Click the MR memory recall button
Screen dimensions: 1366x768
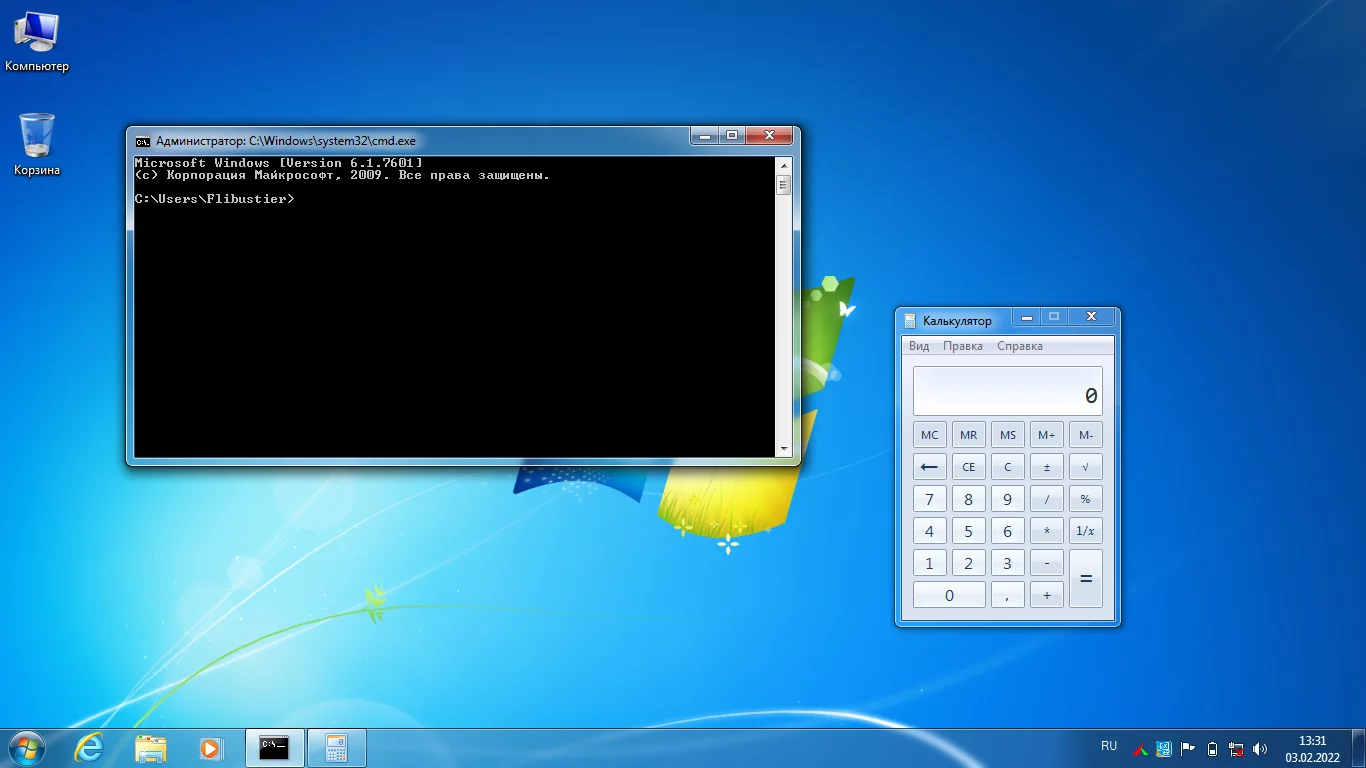968,435
